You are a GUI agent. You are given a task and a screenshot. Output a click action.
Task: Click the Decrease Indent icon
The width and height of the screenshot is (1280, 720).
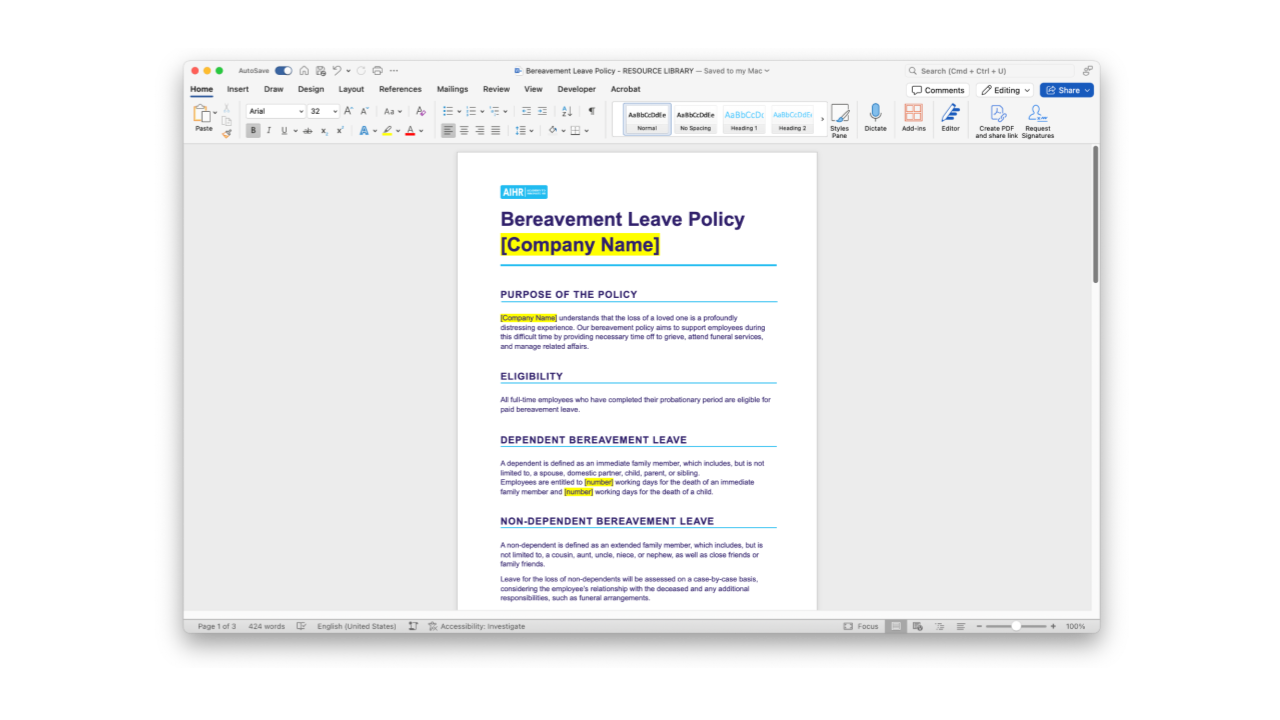point(527,111)
